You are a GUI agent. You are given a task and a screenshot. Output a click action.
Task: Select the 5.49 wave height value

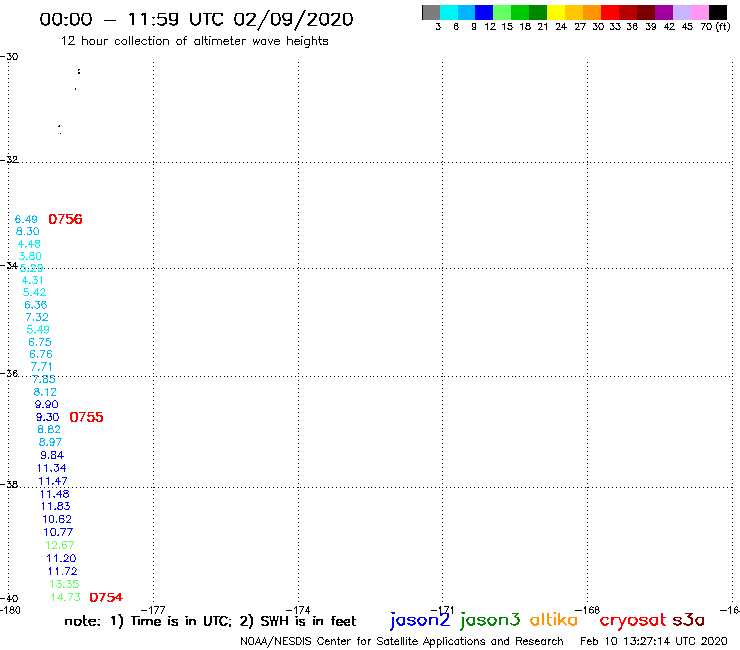pos(38,329)
